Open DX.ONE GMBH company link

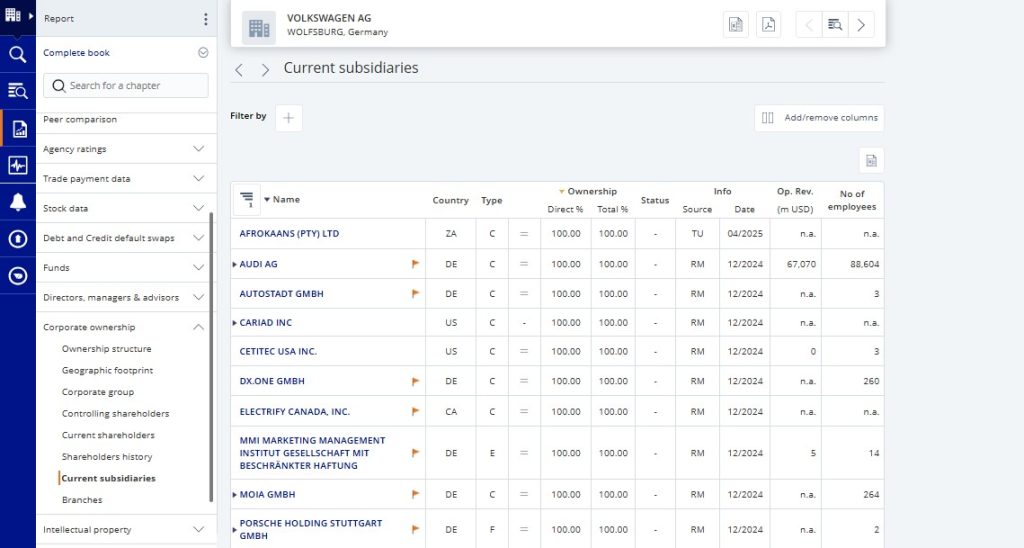[x=272, y=381]
